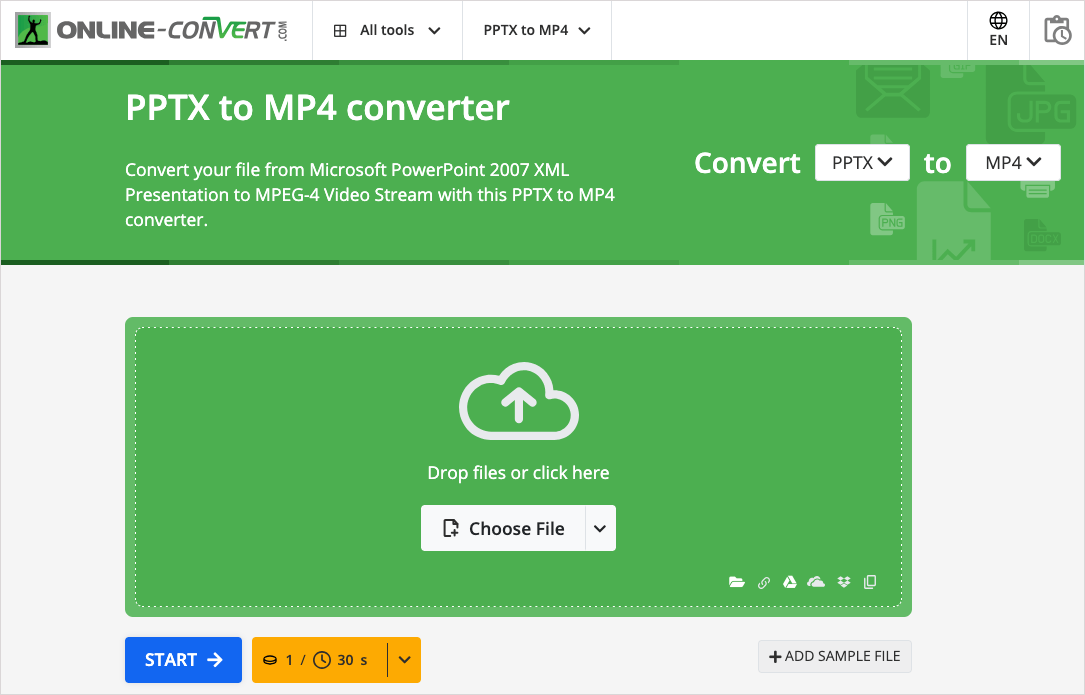
Task: Open the Online-Convert logo homepage link
Action: point(152,30)
